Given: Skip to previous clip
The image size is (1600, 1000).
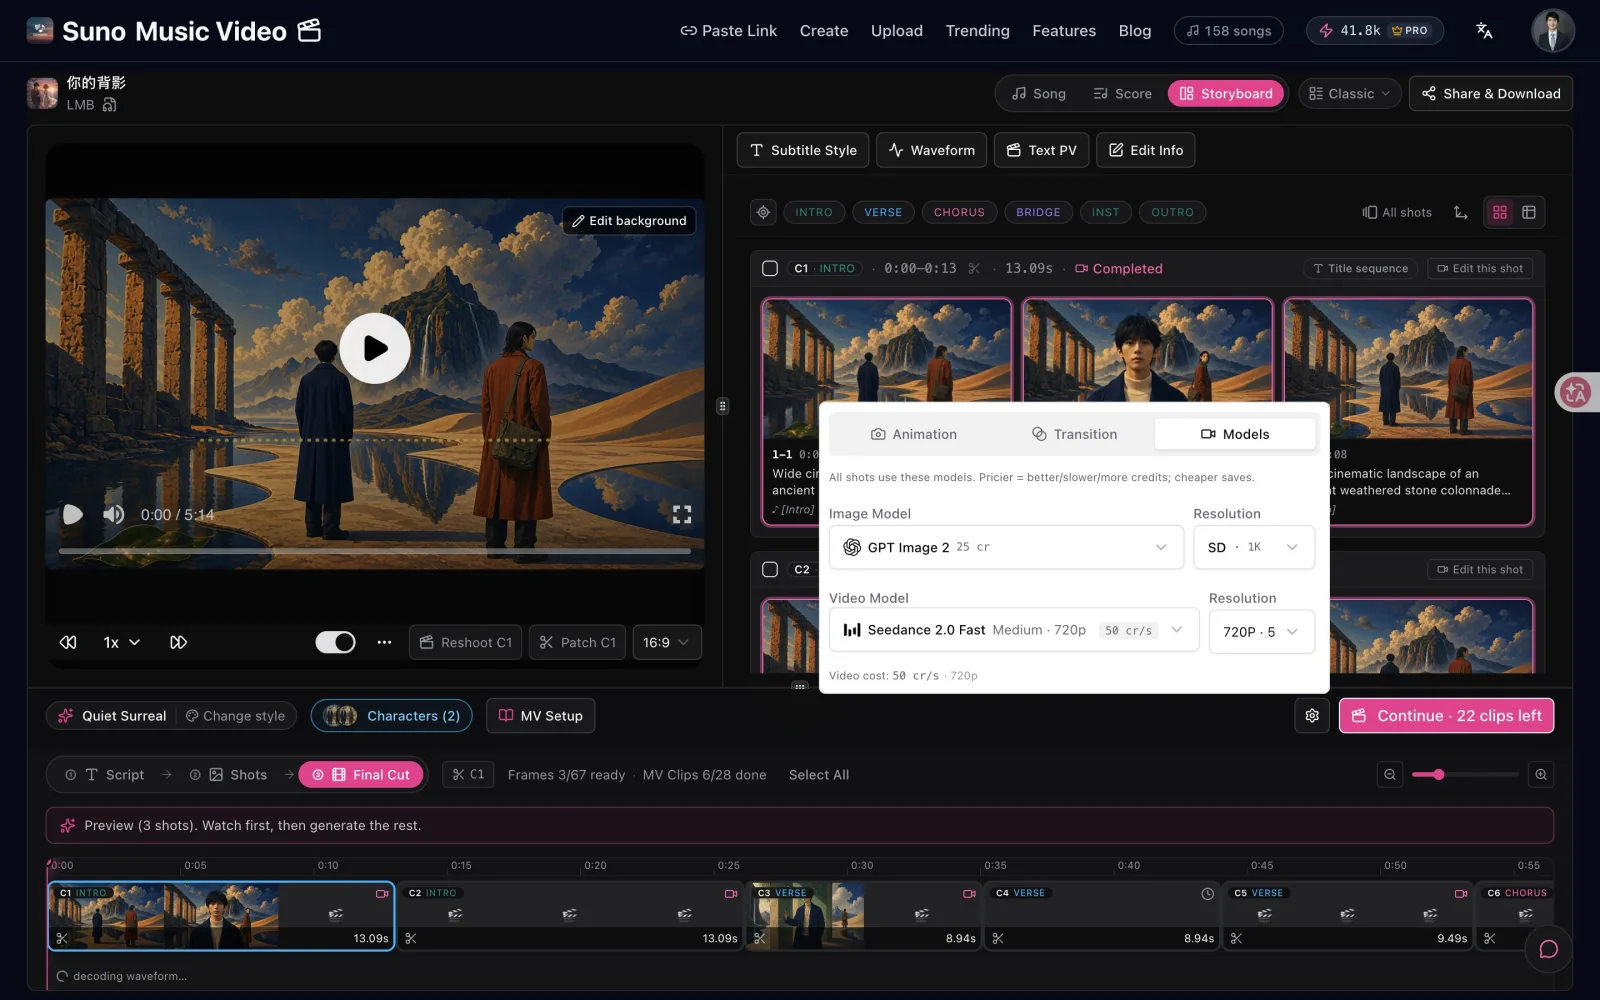Looking at the screenshot, I should (68, 642).
